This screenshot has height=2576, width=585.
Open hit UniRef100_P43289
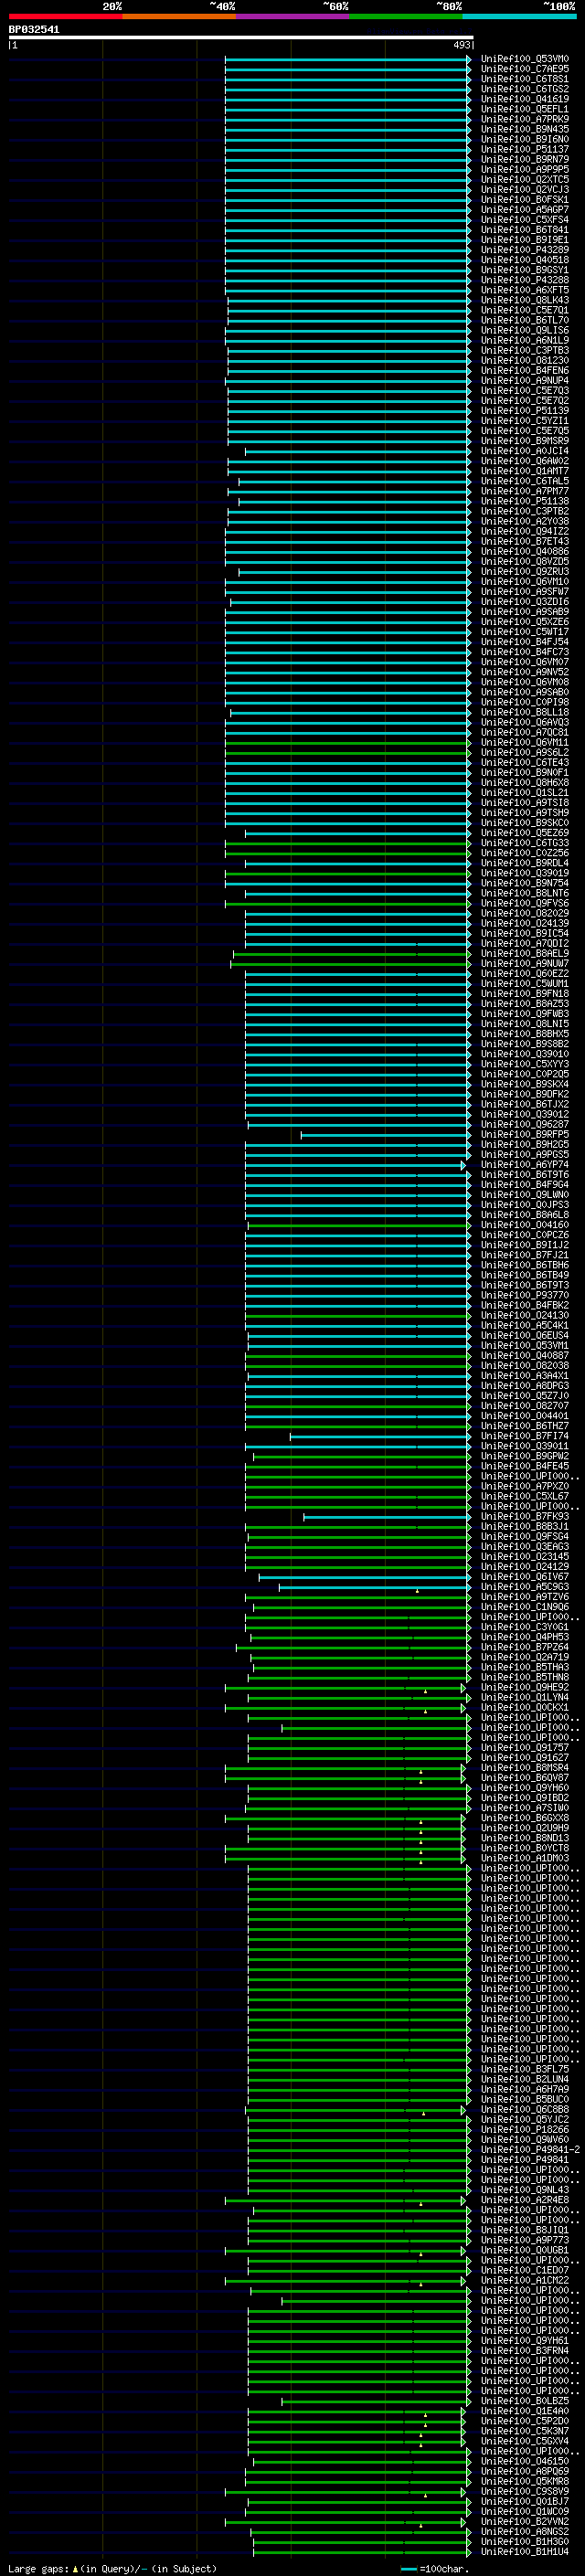point(525,250)
